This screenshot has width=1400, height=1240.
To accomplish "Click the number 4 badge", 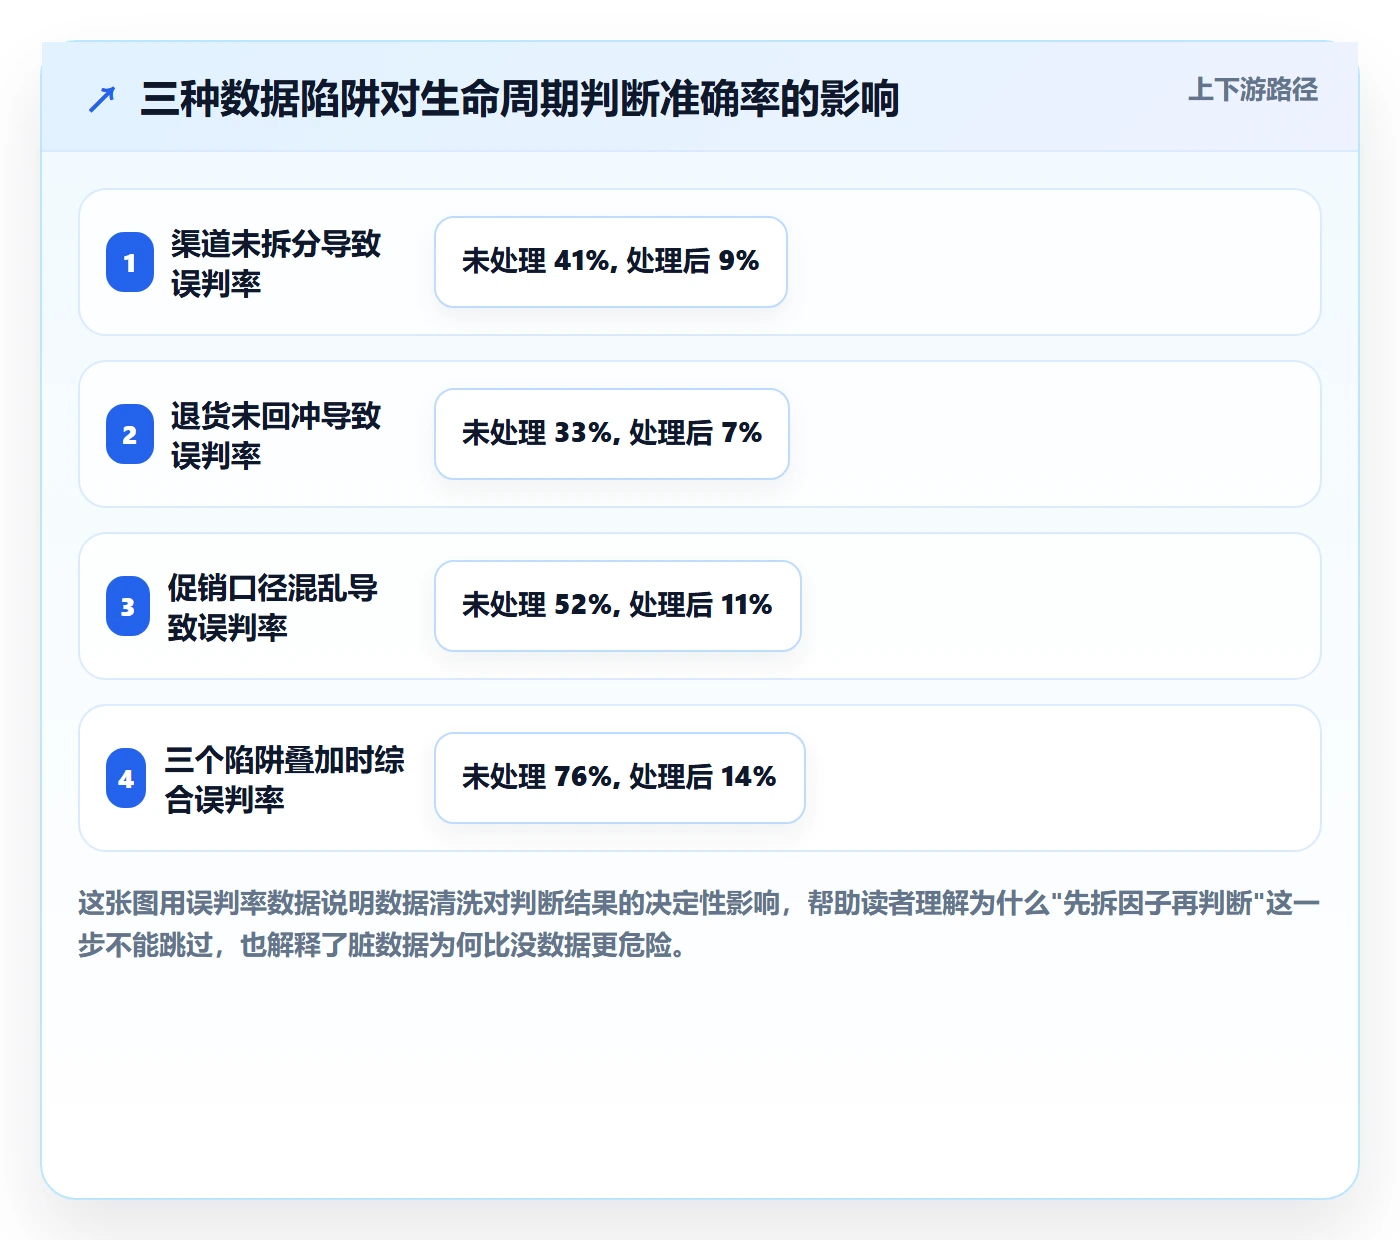I will click(126, 778).
